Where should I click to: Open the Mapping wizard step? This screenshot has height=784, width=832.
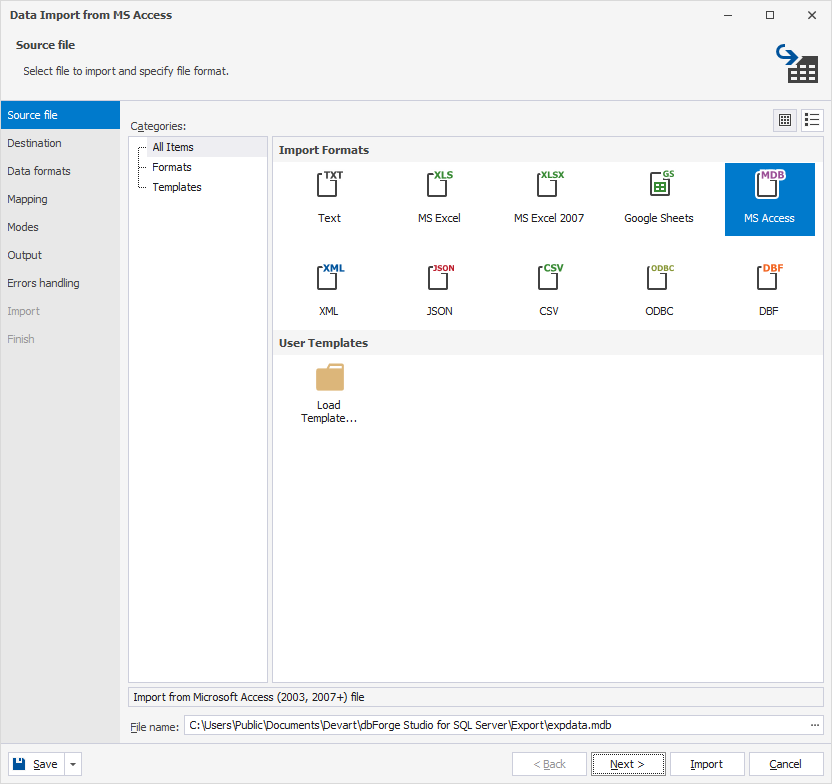point(60,199)
